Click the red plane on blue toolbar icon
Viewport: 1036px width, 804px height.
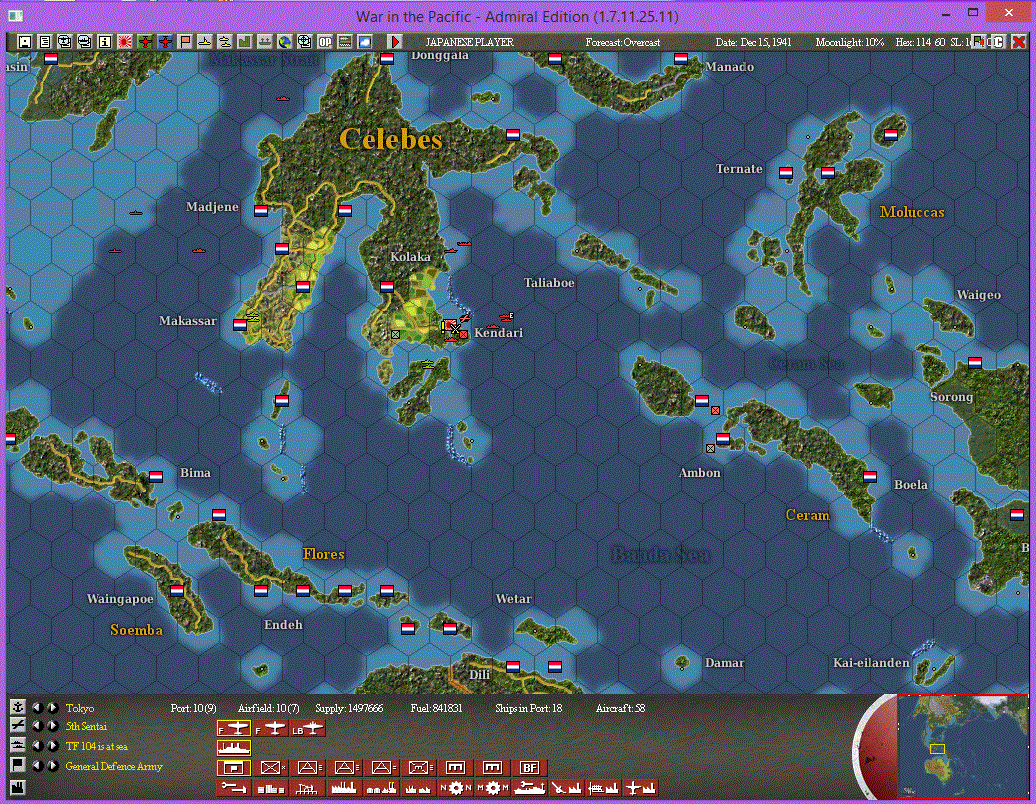pos(165,42)
